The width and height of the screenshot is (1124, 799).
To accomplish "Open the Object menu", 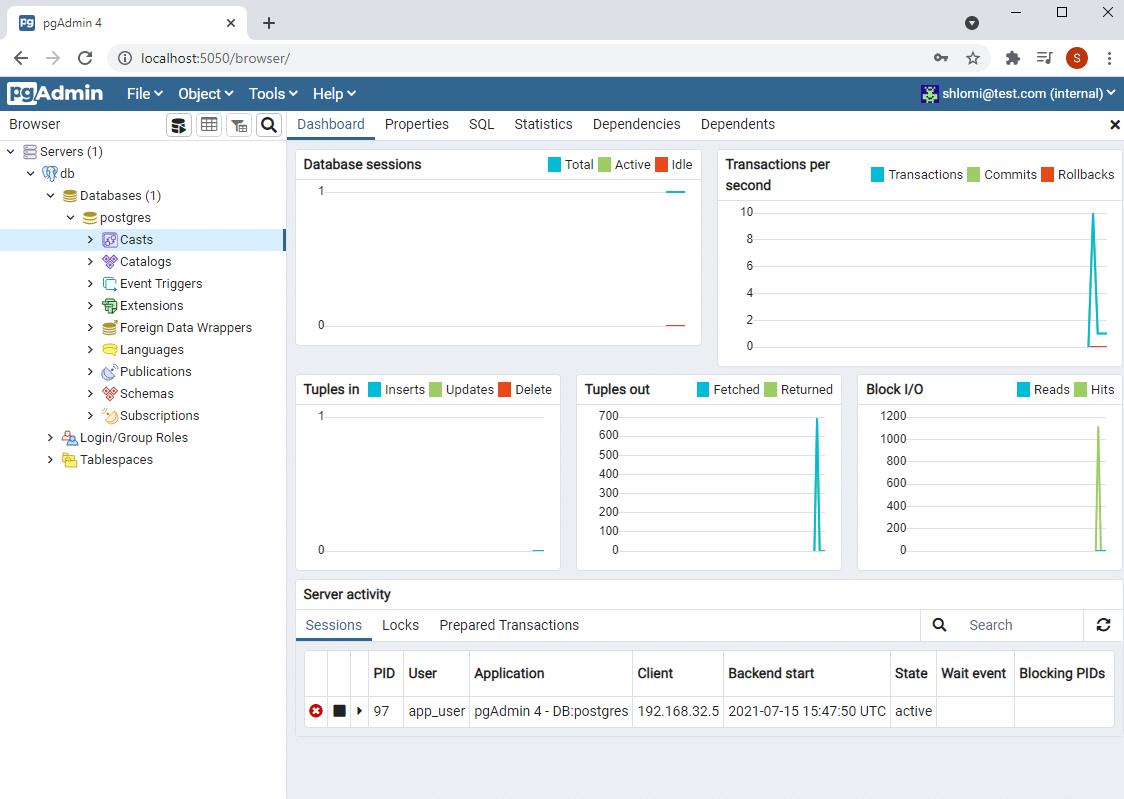I will click(x=205, y=93).
